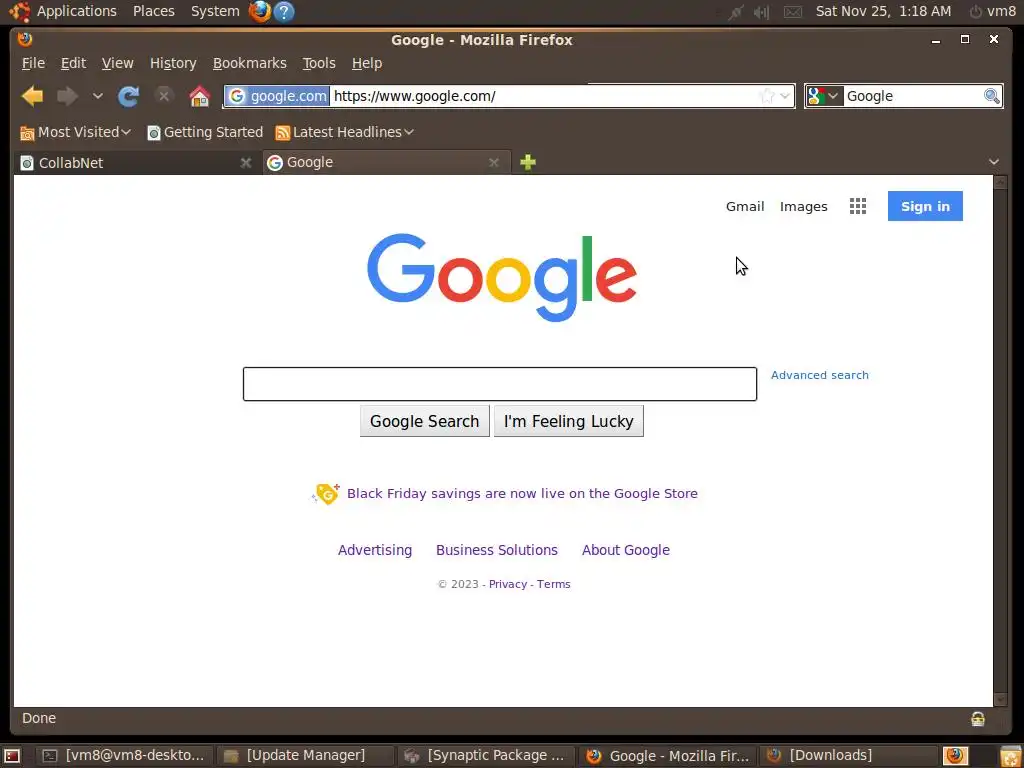1024x768 pixels.
Task: Open the vm8 user session menu
Action: (x=993, y=11)
